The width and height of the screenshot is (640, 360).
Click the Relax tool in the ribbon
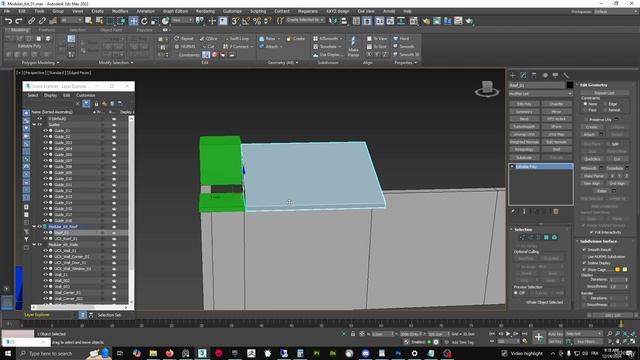270,38
